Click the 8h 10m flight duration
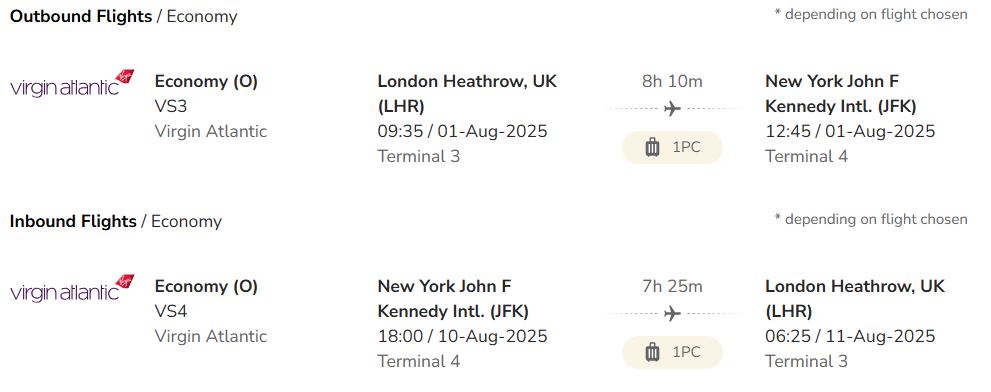Viewport: 991px width, 392px height. [x=672, y=81]
